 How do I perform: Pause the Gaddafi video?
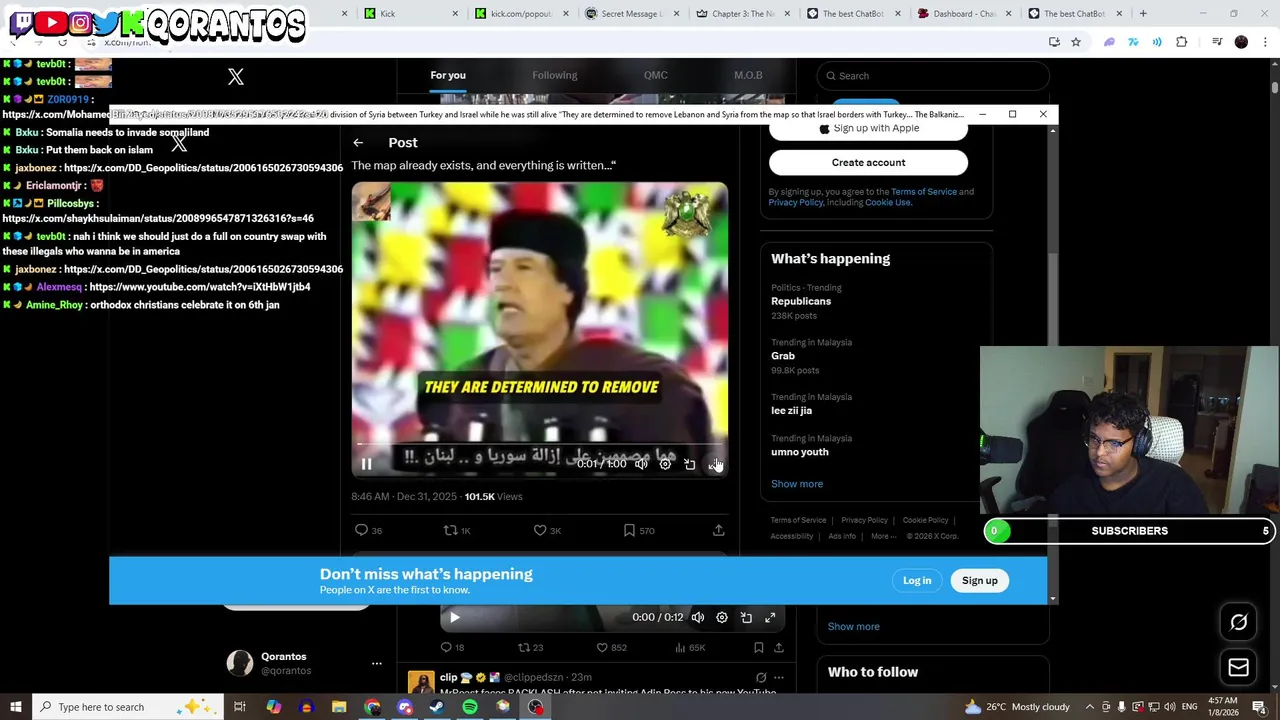(x=366, y=464)
